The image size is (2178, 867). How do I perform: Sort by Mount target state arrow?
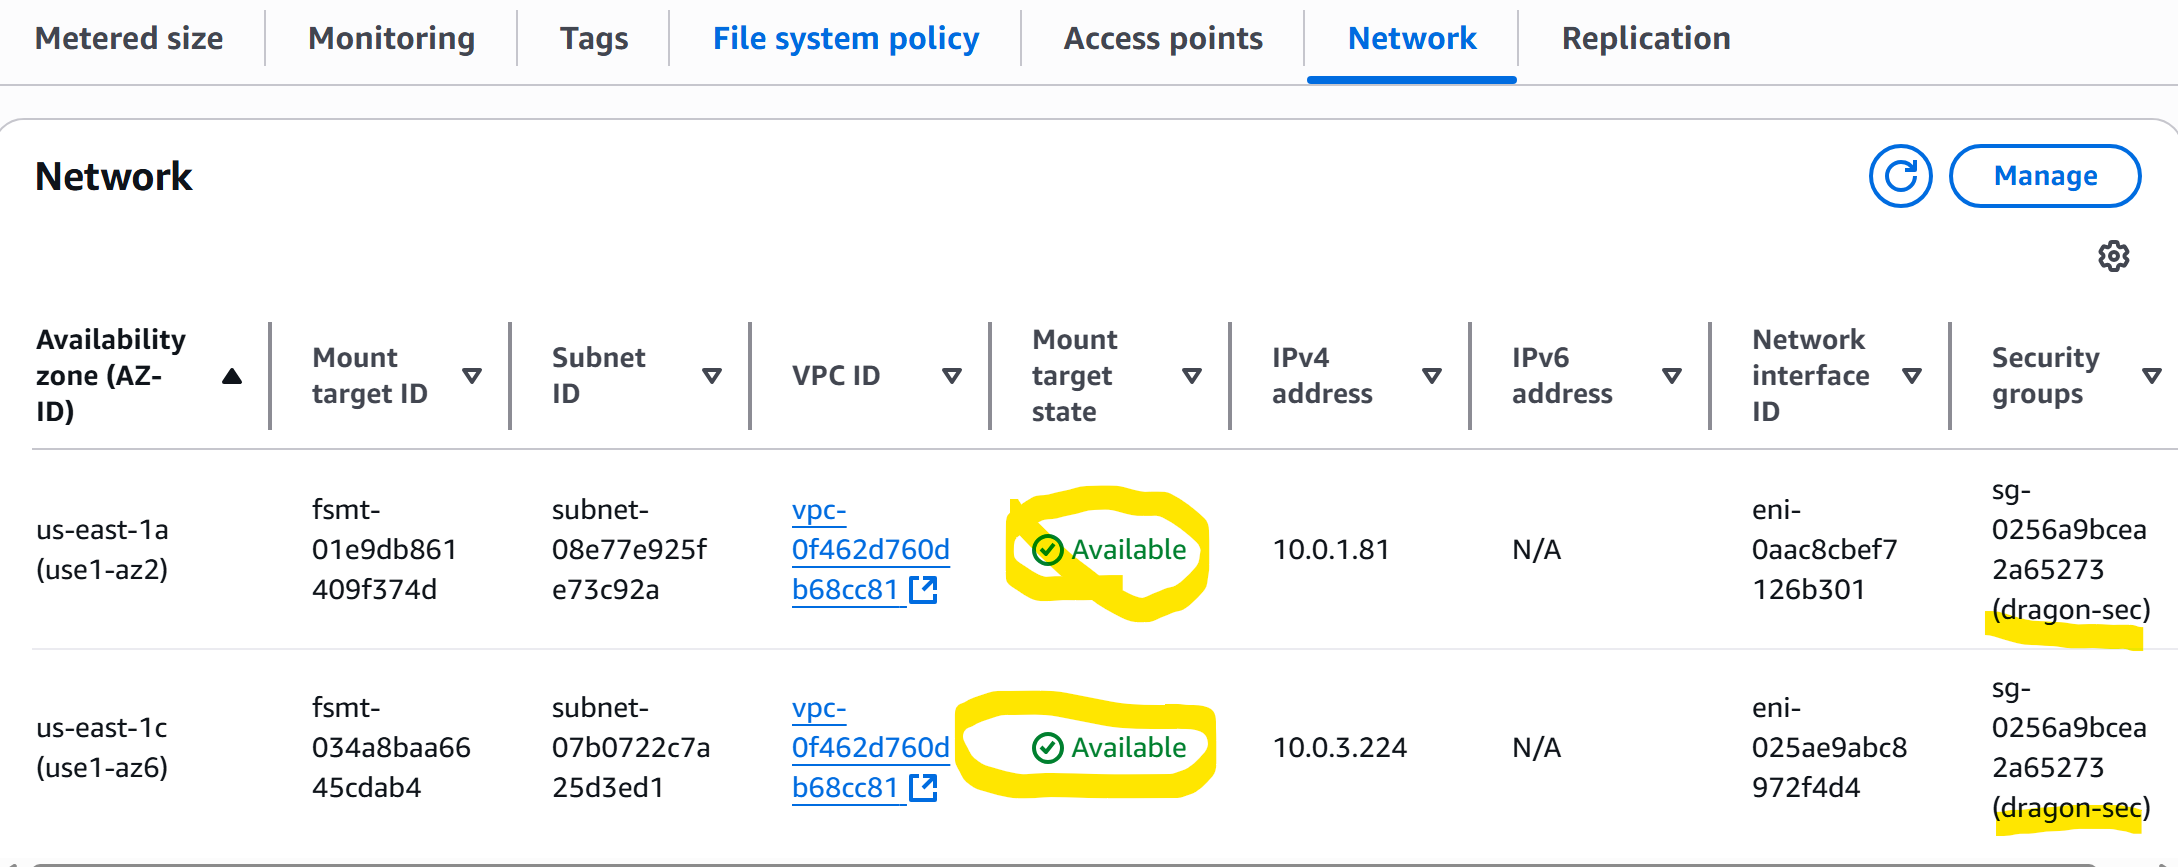tap(1192, 376)
